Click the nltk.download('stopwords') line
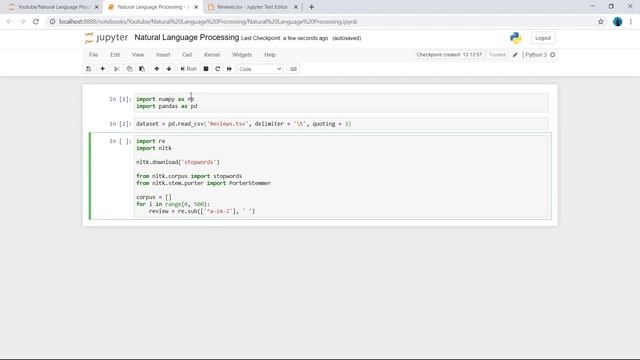Viewport: 640px width, 360px height. pyautogui.click(x=178, y=162)
